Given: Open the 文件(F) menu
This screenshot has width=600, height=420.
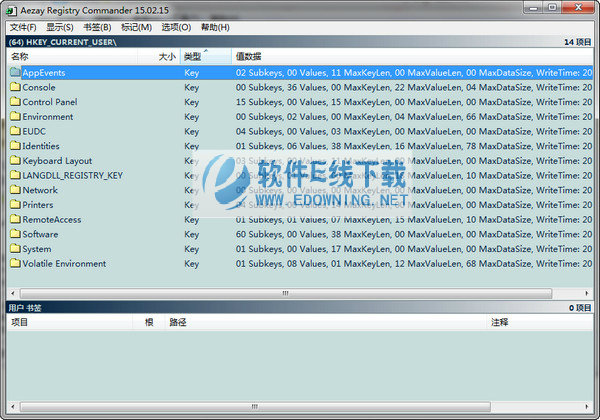Looking at the screenshot, I should pyautogui.click(x=20, y=27).
